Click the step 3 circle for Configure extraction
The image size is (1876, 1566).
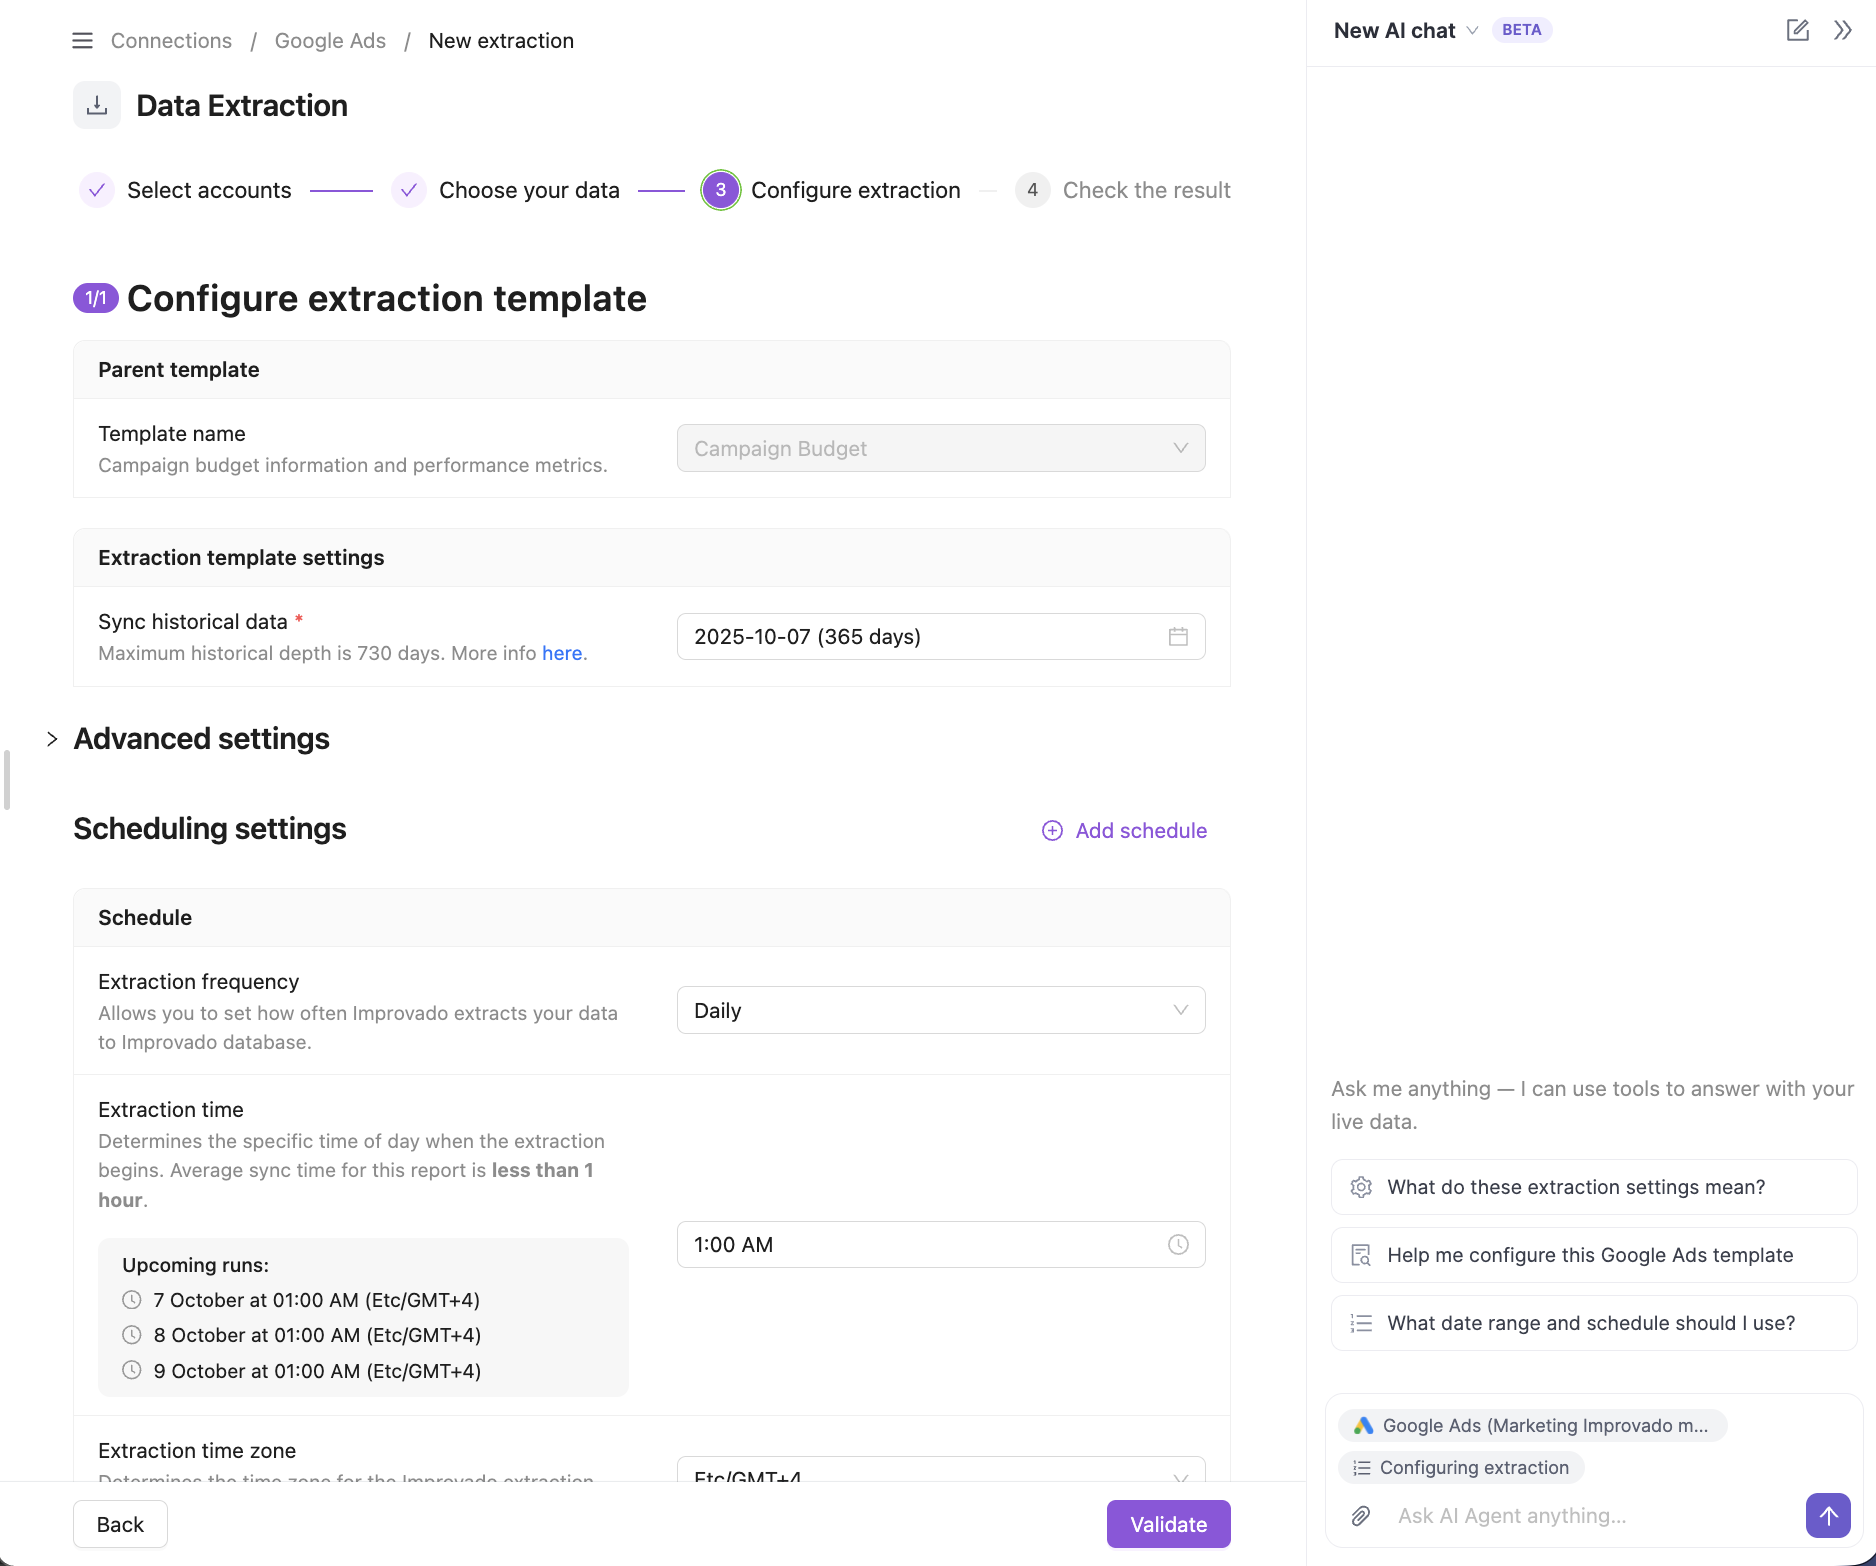(x=720, y=190)
